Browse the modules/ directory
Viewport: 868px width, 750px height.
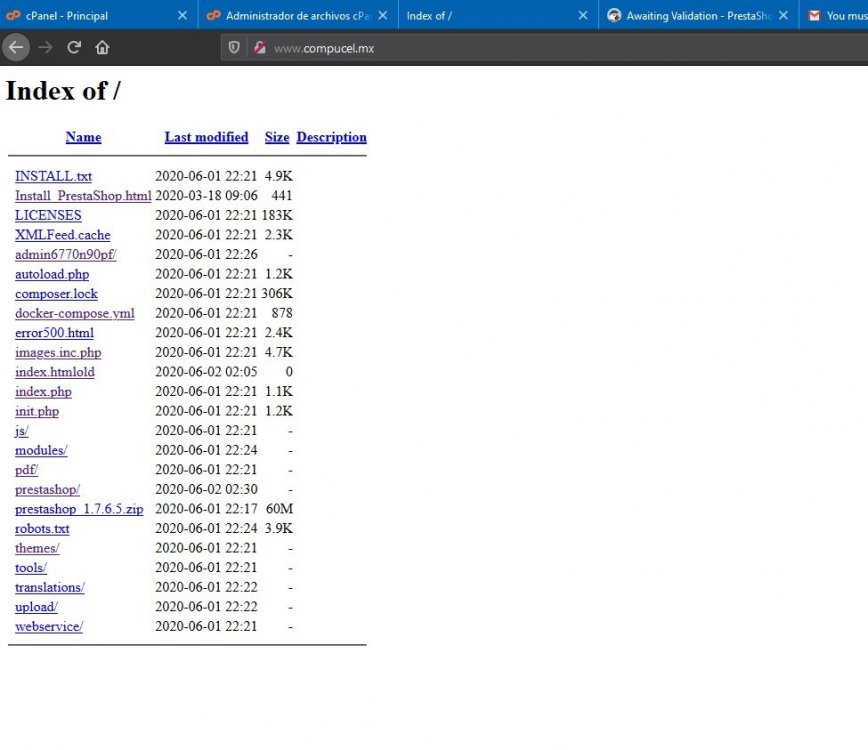click(x=41, y=451)
